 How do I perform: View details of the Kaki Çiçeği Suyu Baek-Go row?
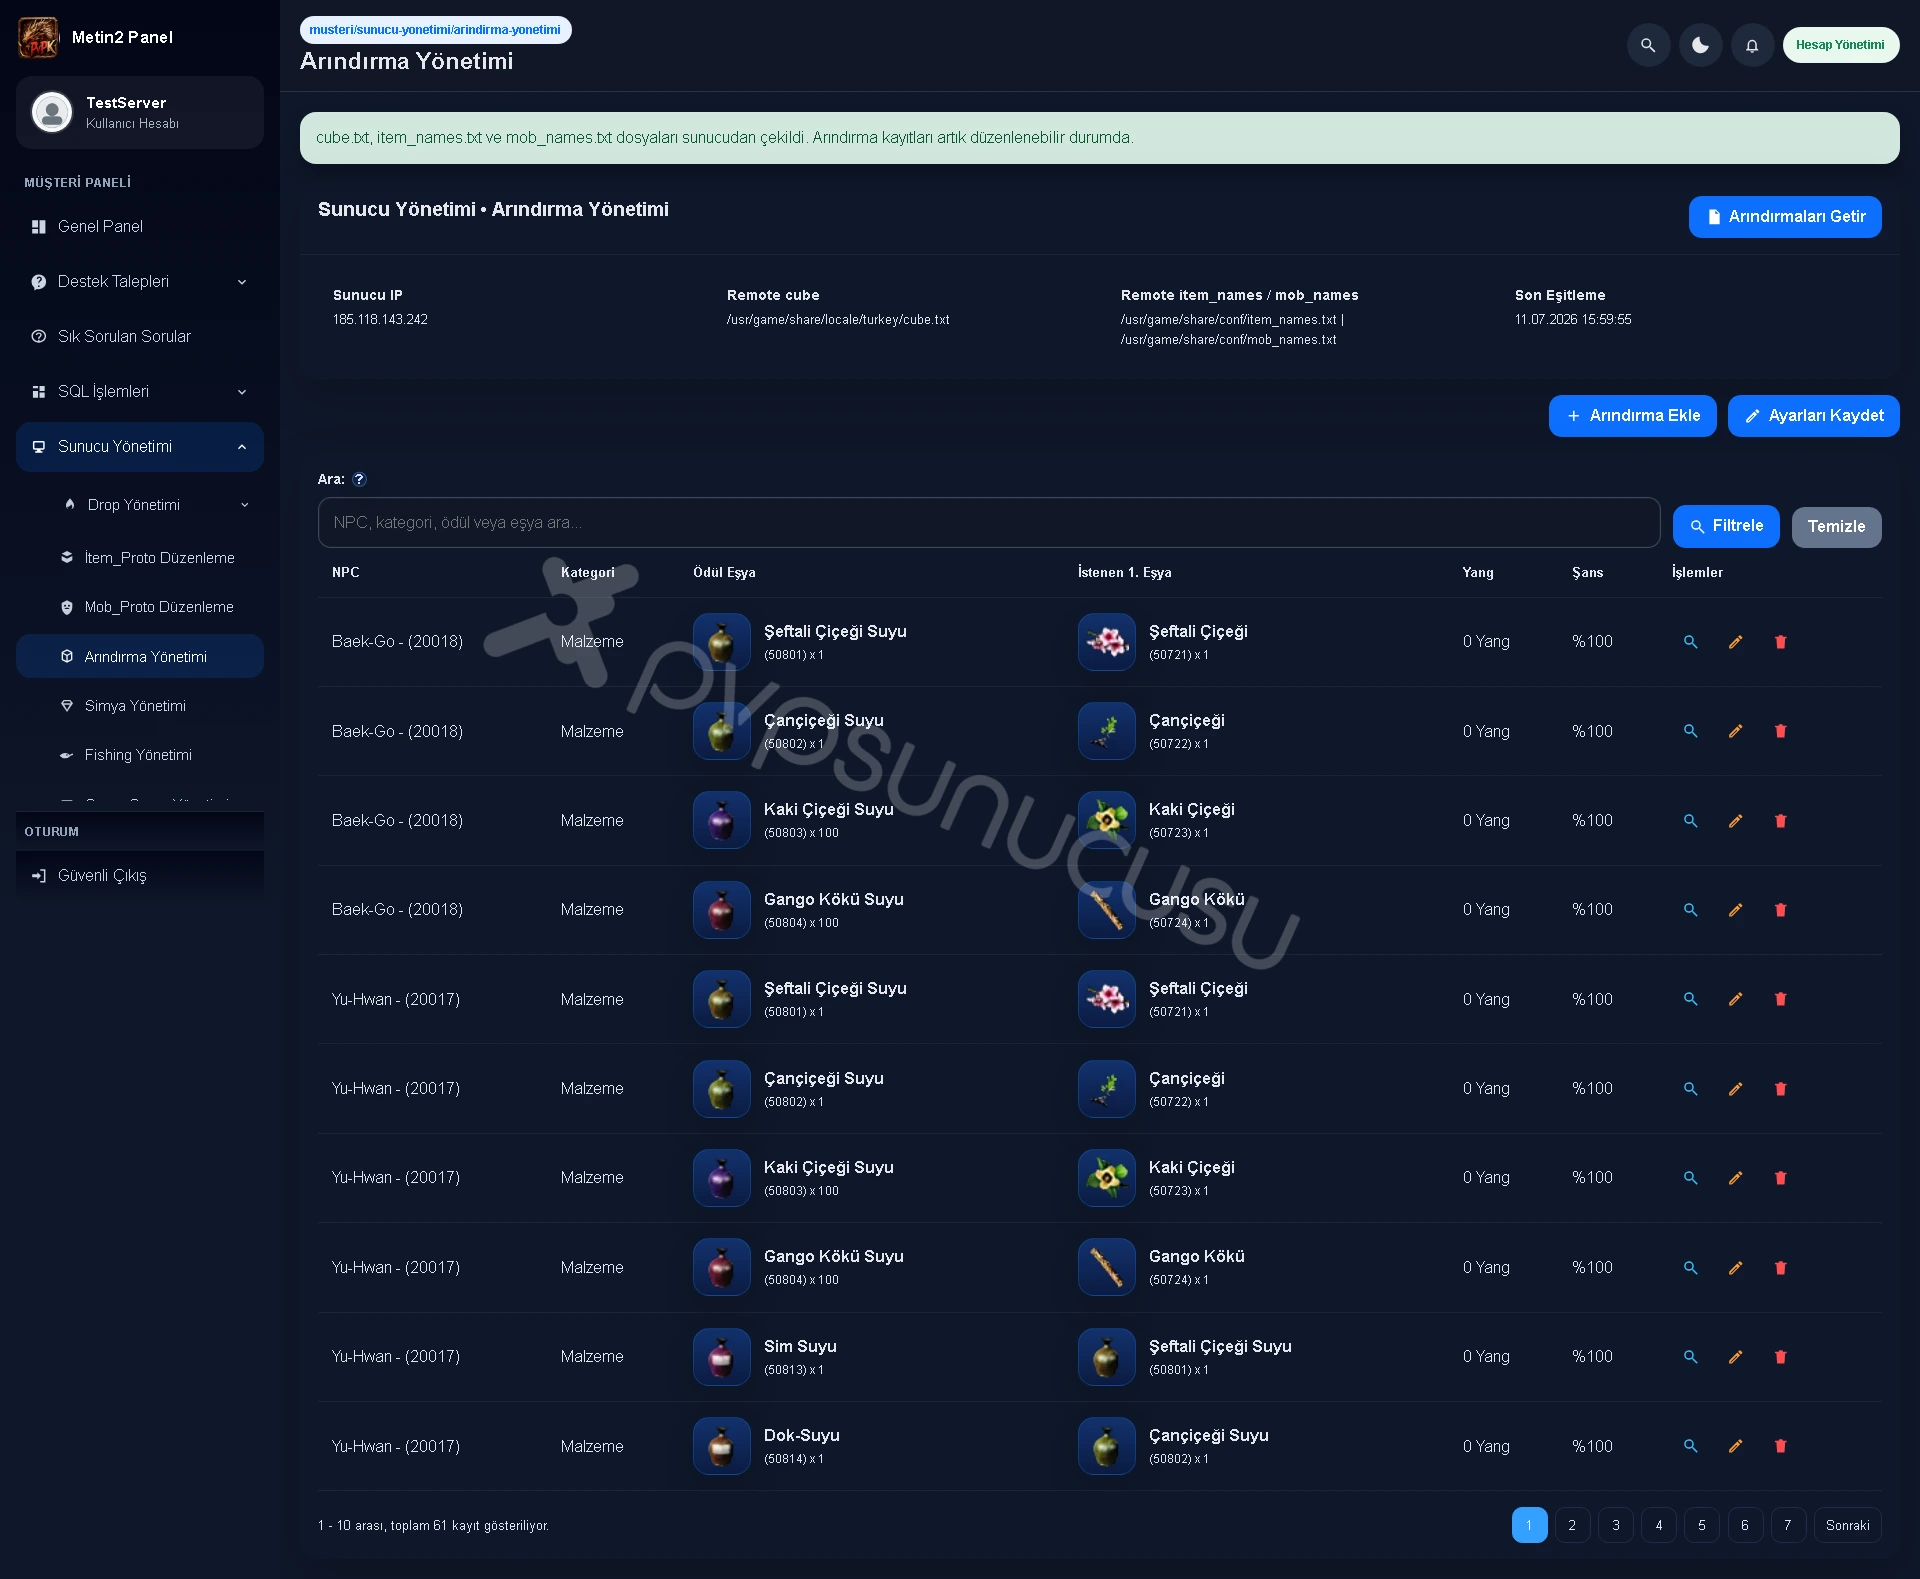1690,820
